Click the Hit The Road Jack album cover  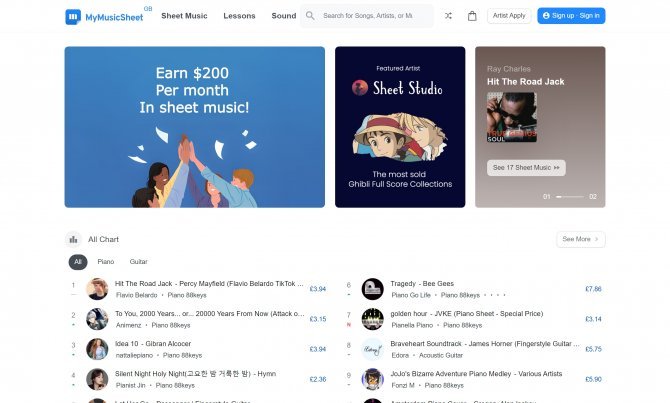pos(511,117)
